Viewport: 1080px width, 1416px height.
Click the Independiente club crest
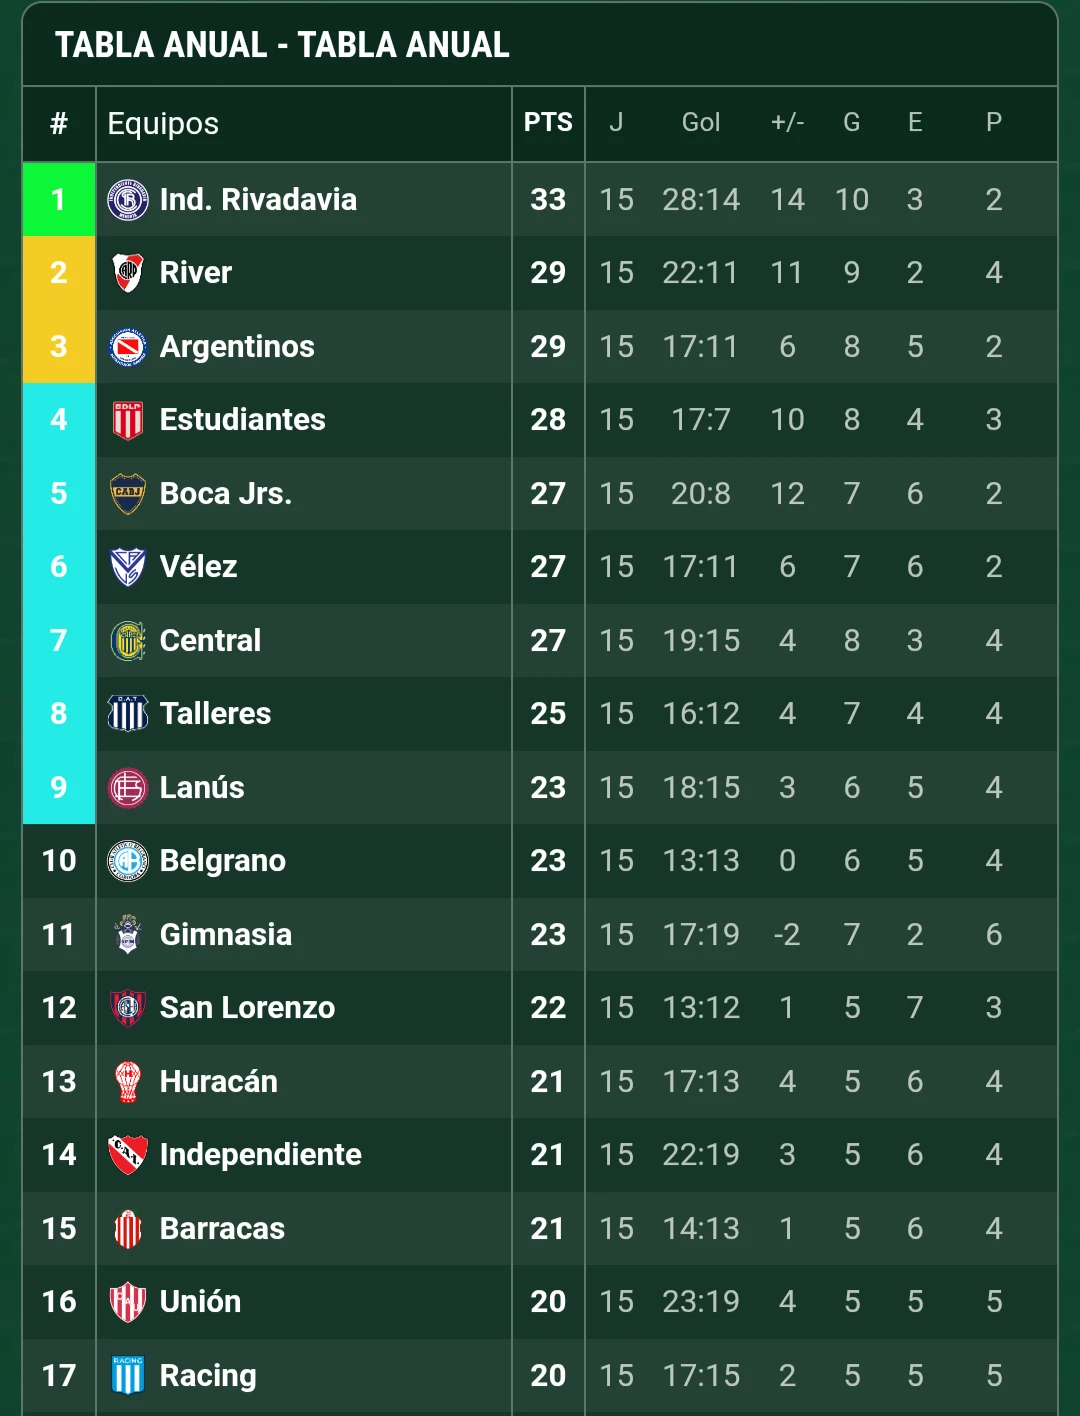coord(128,1155)
